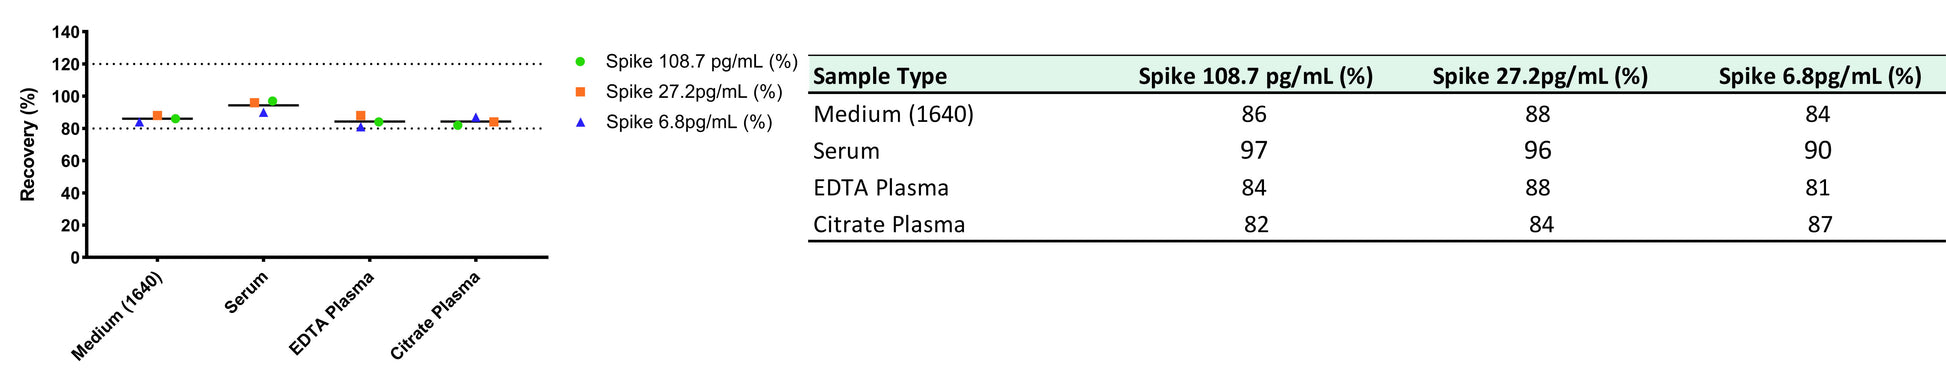This screenshot has width=1946, height=378.
Task: Click the Spike 108.7 pg/mL legend label
Action: click(701, 62)
